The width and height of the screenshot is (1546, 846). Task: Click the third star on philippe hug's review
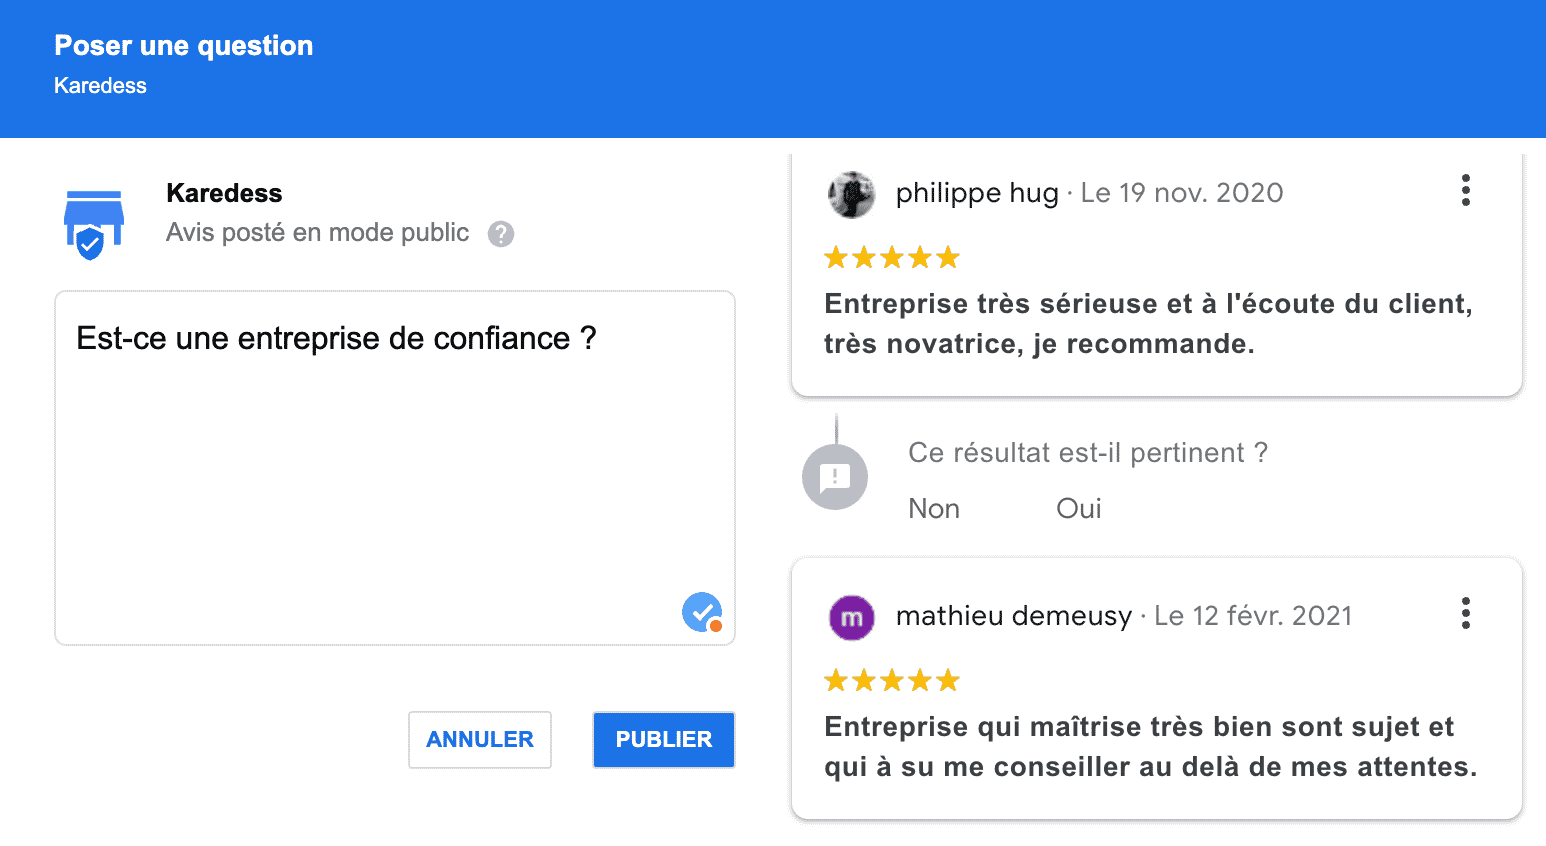(892, 257)
